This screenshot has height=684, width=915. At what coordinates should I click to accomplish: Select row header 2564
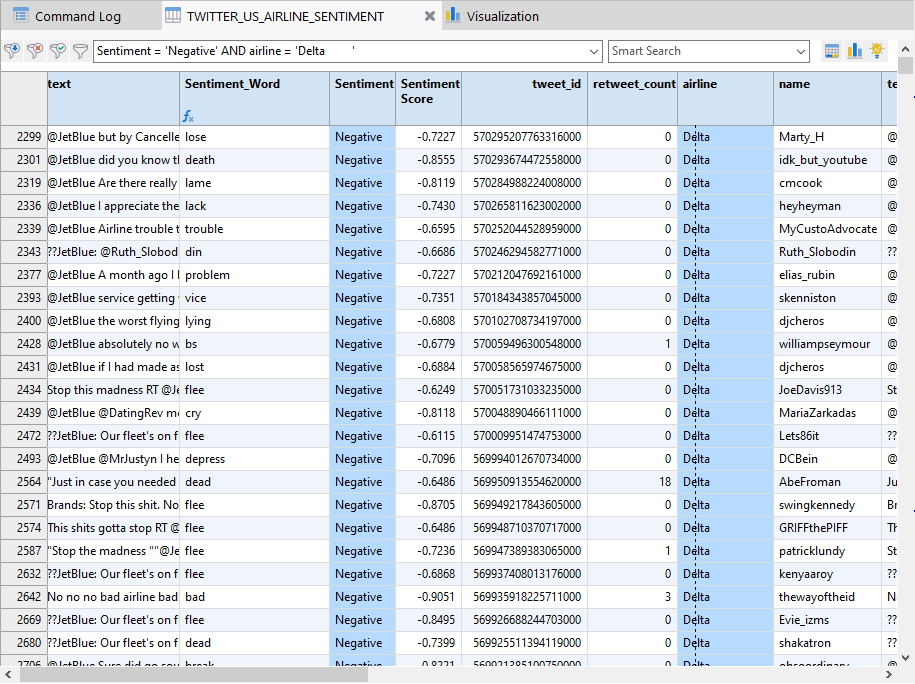point(24,482)
